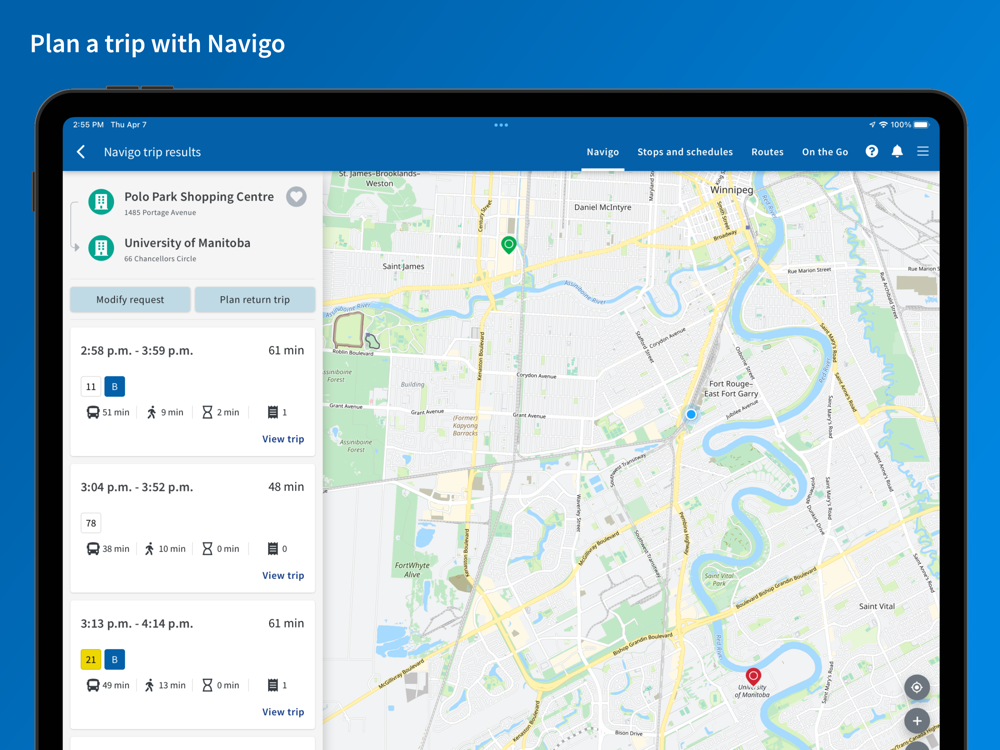The width and height of the screenshot is (1000, 750).
Task: Click yellow route 21 badge
Action: (x=91, y=659)
